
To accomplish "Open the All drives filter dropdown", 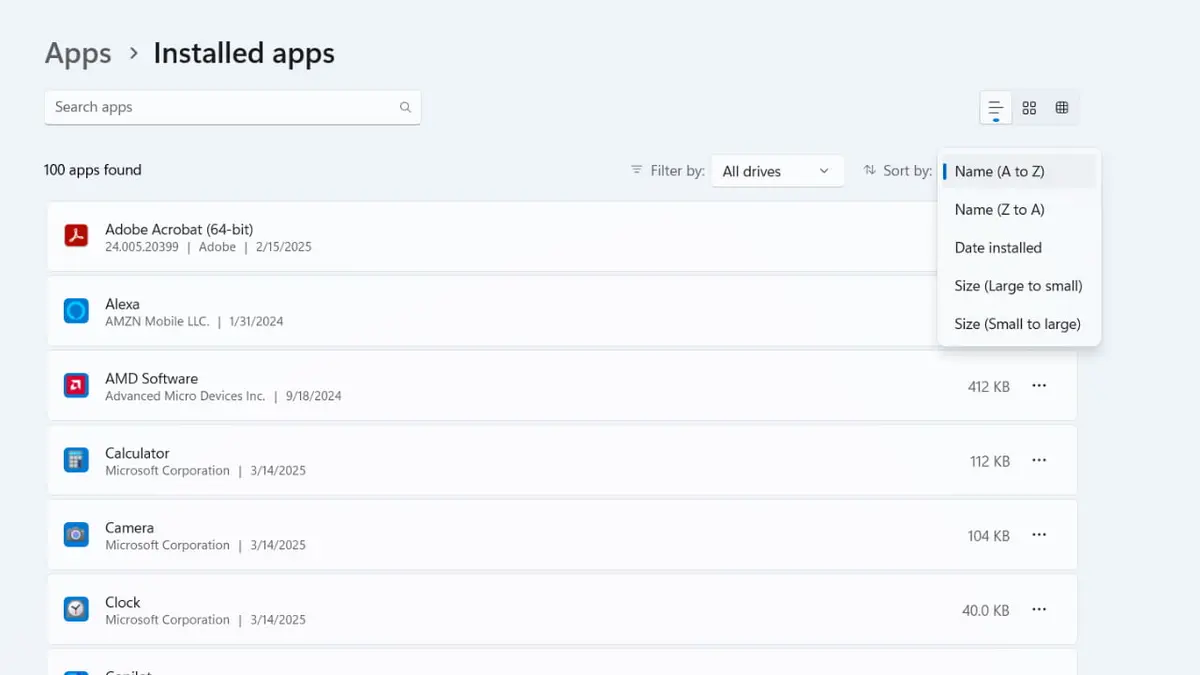I will pos(777,171).
